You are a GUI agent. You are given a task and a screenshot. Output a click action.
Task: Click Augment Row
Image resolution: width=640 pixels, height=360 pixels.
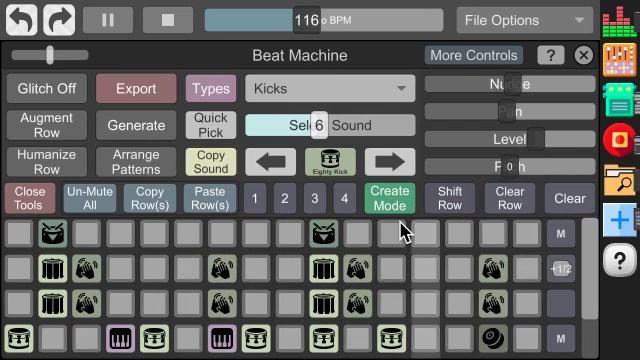click(x=47, y=125)
